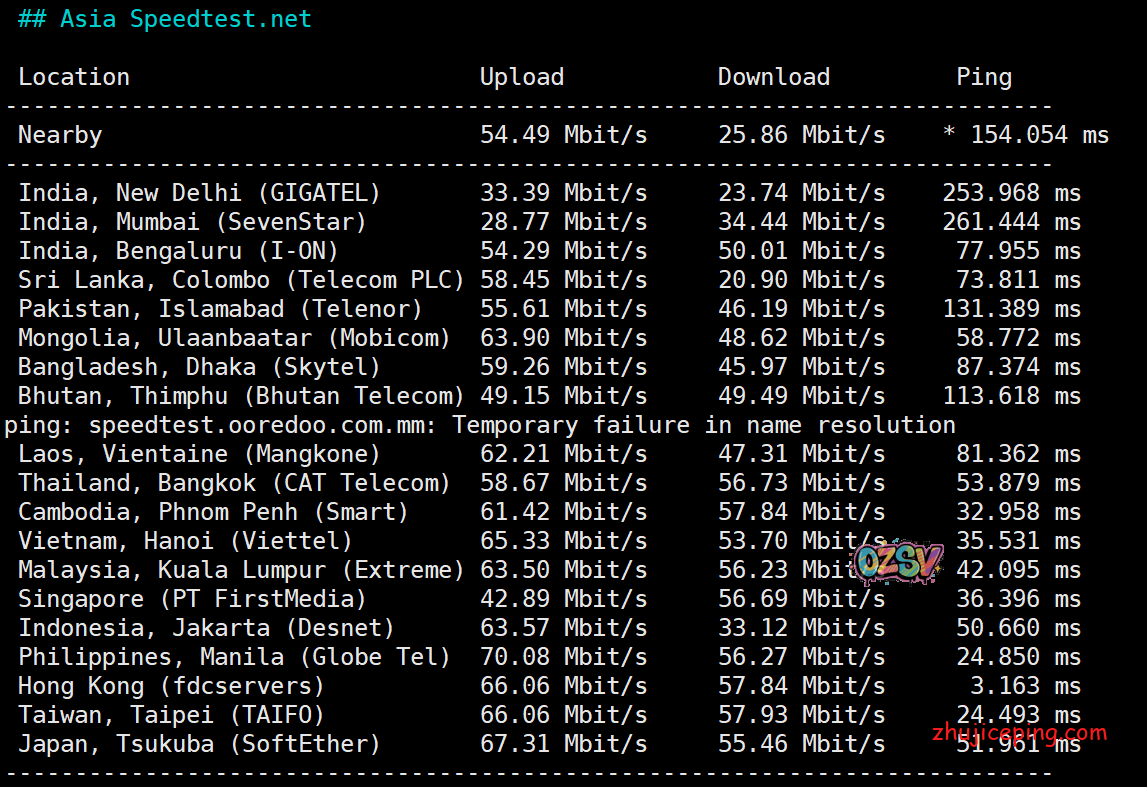Click the Nearby row label

60,135
